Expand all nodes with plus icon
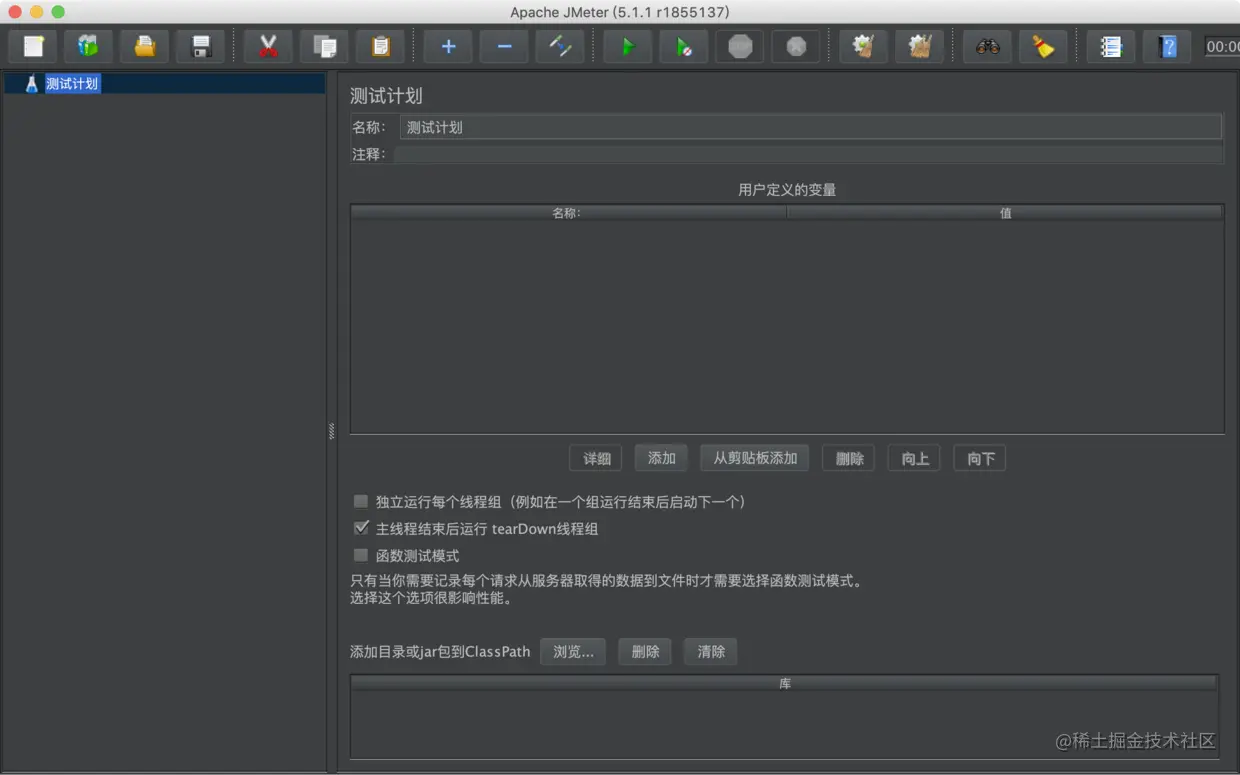This screenshot has height=775, width=1240. (x=448, y=46)
